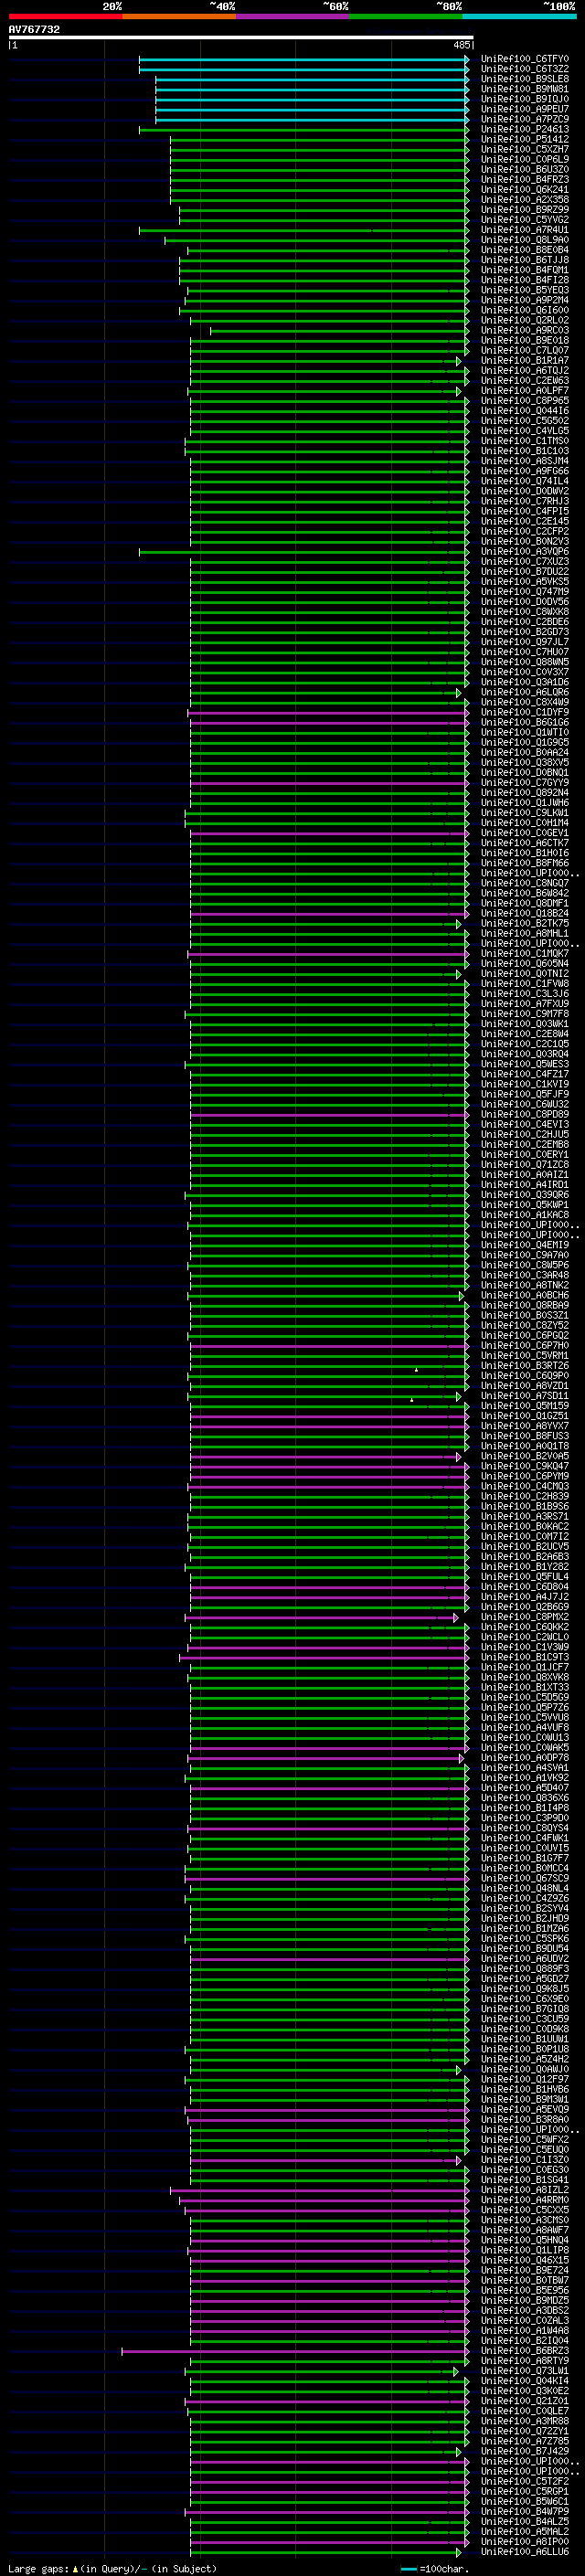This screenshot has width=585, height=2576.
Task: Click the purple ~60% identity legend segment
Action: pyautogui.click(x=292, y=16)
